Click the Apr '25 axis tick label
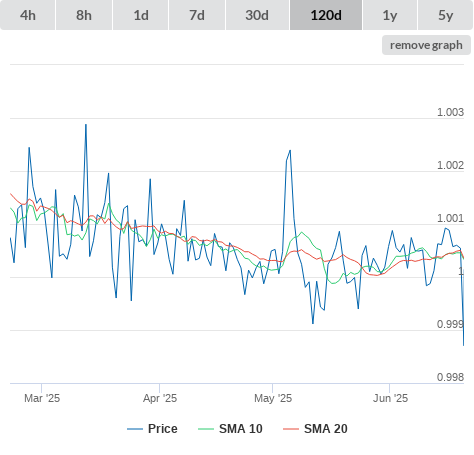The width and height of the screenshot is (474, 455). [160, 398]
